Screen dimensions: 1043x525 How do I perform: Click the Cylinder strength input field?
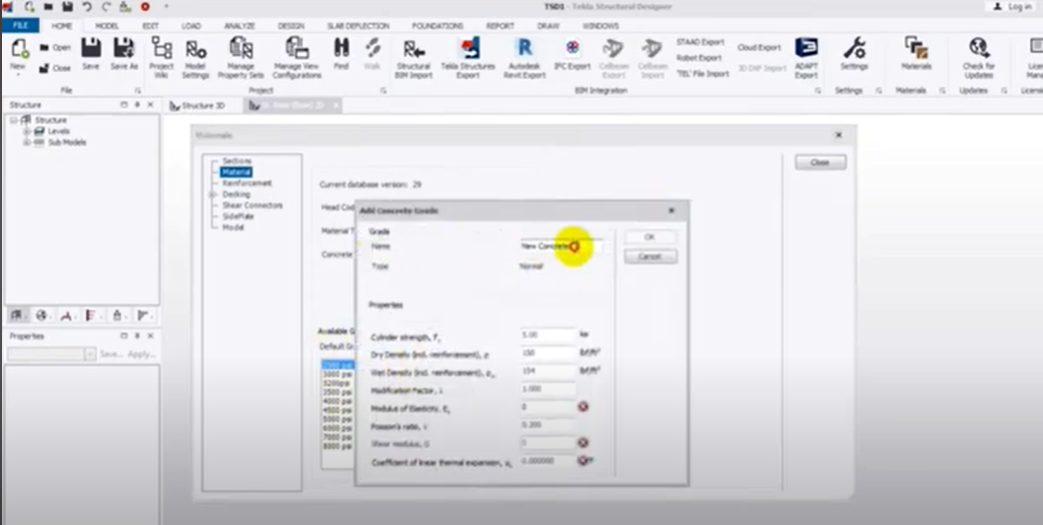(548, 335)
